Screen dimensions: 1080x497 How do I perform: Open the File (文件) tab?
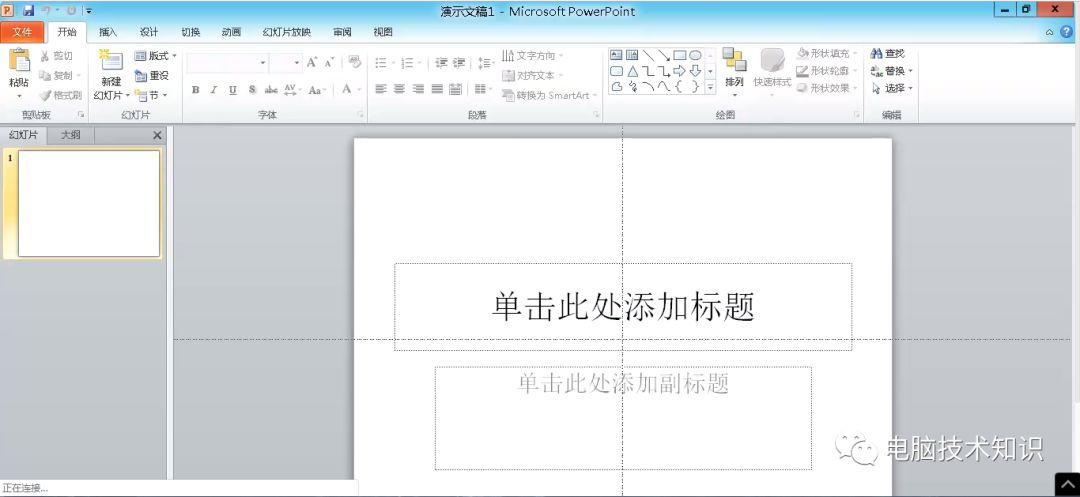22,32
